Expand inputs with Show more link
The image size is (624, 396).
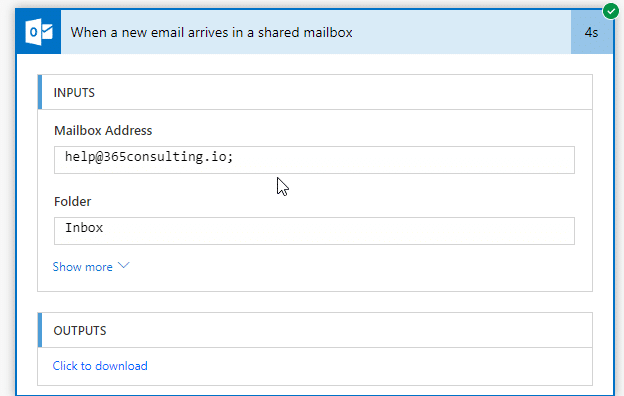click(x=83, y=267)
